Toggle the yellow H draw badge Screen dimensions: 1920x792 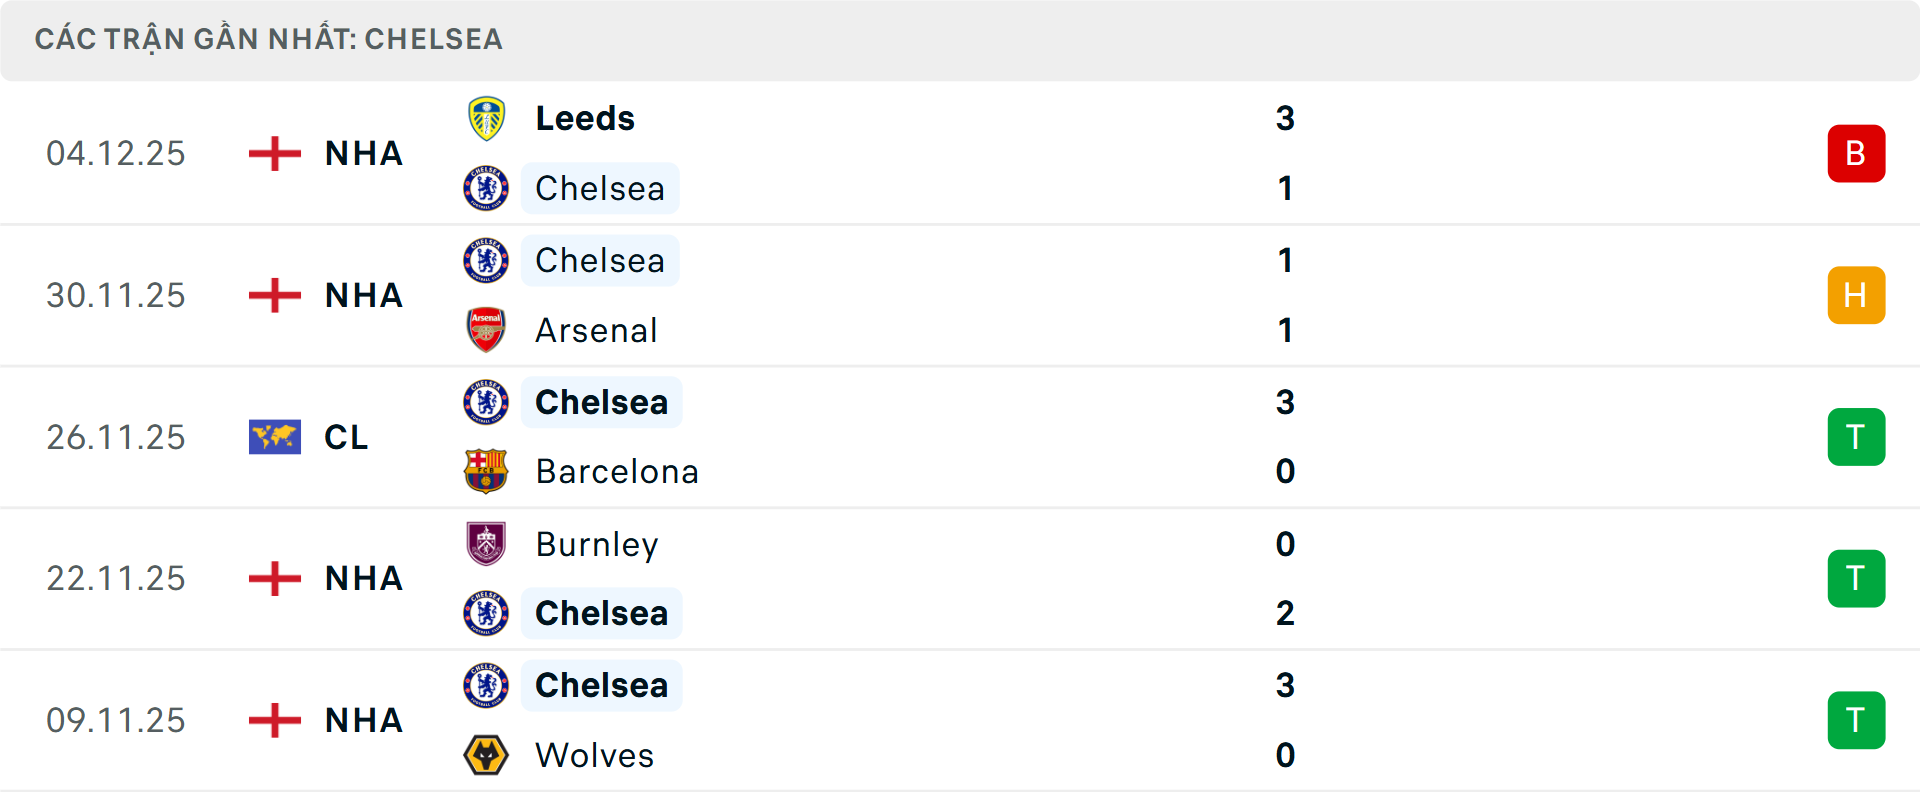(1856, 295)
